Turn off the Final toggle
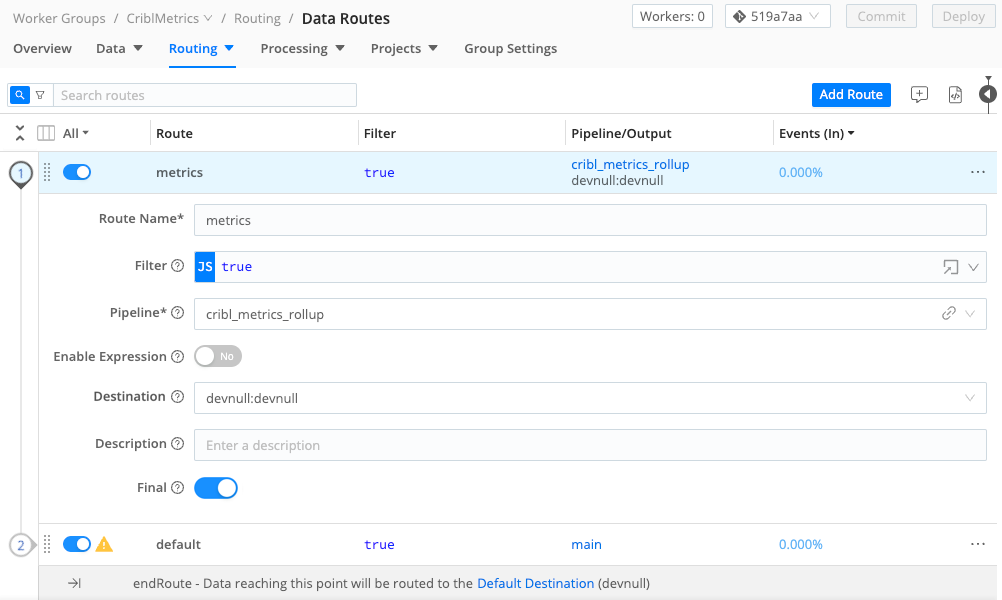The image size is (1002, 600). pos(217,487)
